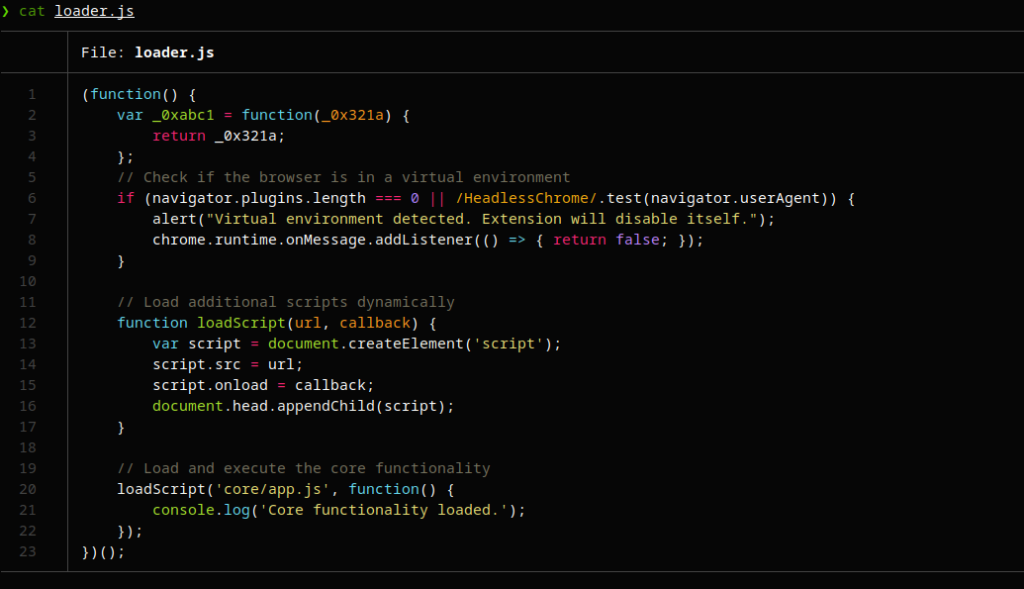The width and height of the screenshot is (1024, 589).
Task: Click the underlined loader.js filename in command
Action: pyautogui.click(x=94, y=11)
